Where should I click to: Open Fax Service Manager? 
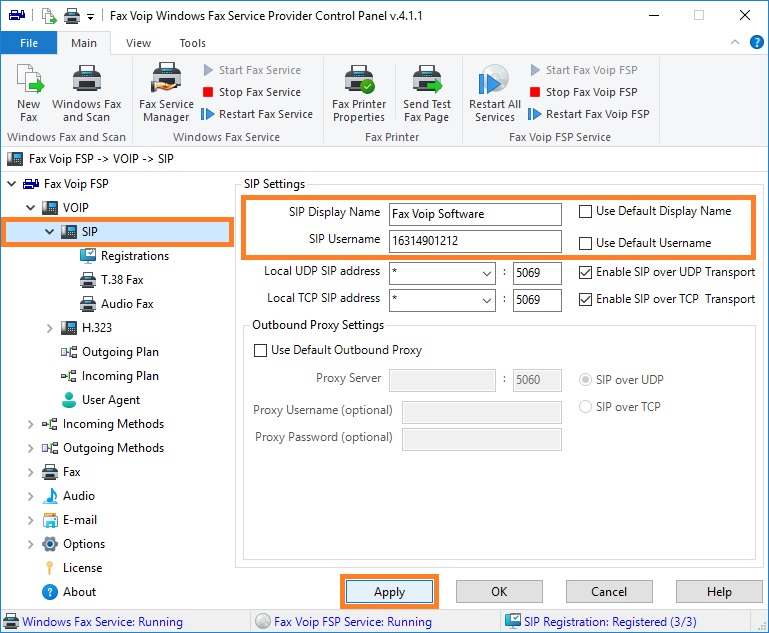click(x=166, y=93)
